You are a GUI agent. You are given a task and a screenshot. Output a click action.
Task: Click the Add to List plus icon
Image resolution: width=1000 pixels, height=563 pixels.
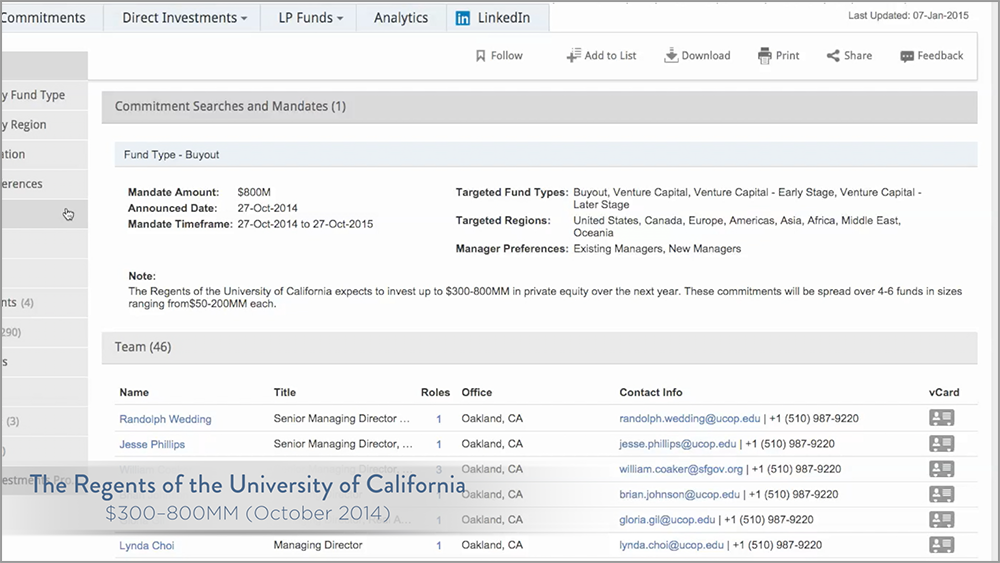click(x=573, y=55)
